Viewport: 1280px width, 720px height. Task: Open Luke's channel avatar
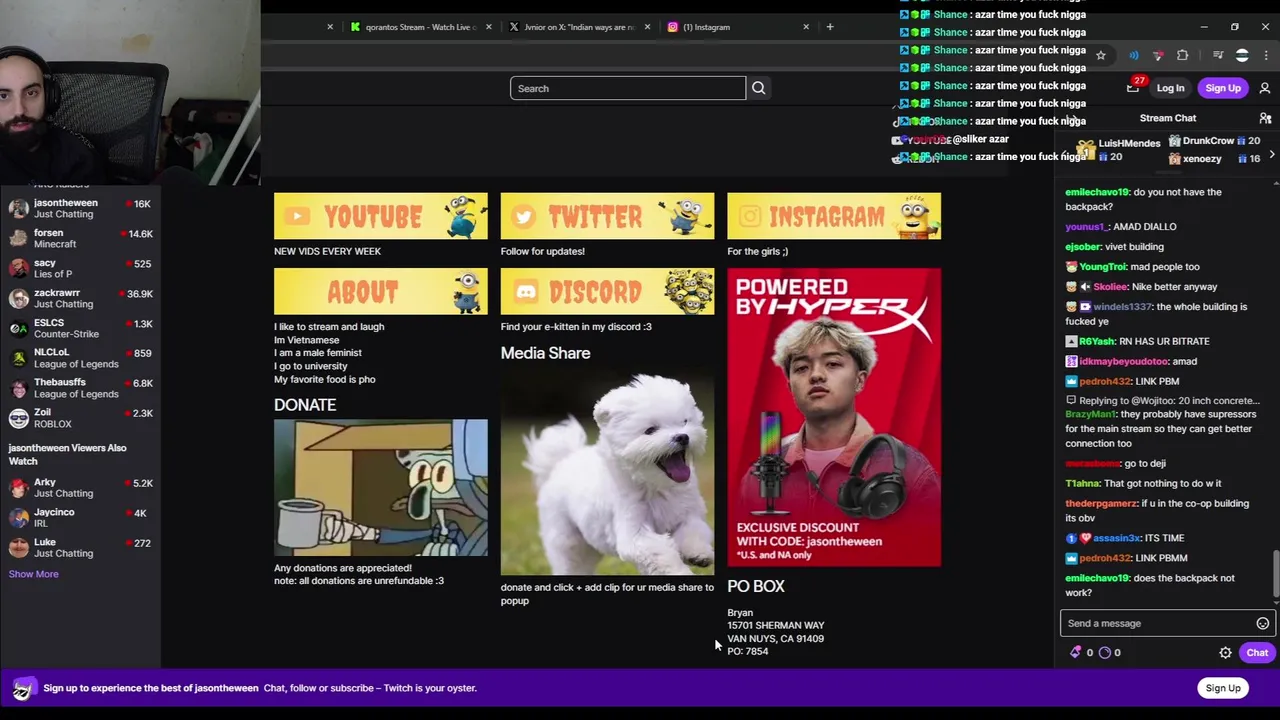tap(18, 548)
